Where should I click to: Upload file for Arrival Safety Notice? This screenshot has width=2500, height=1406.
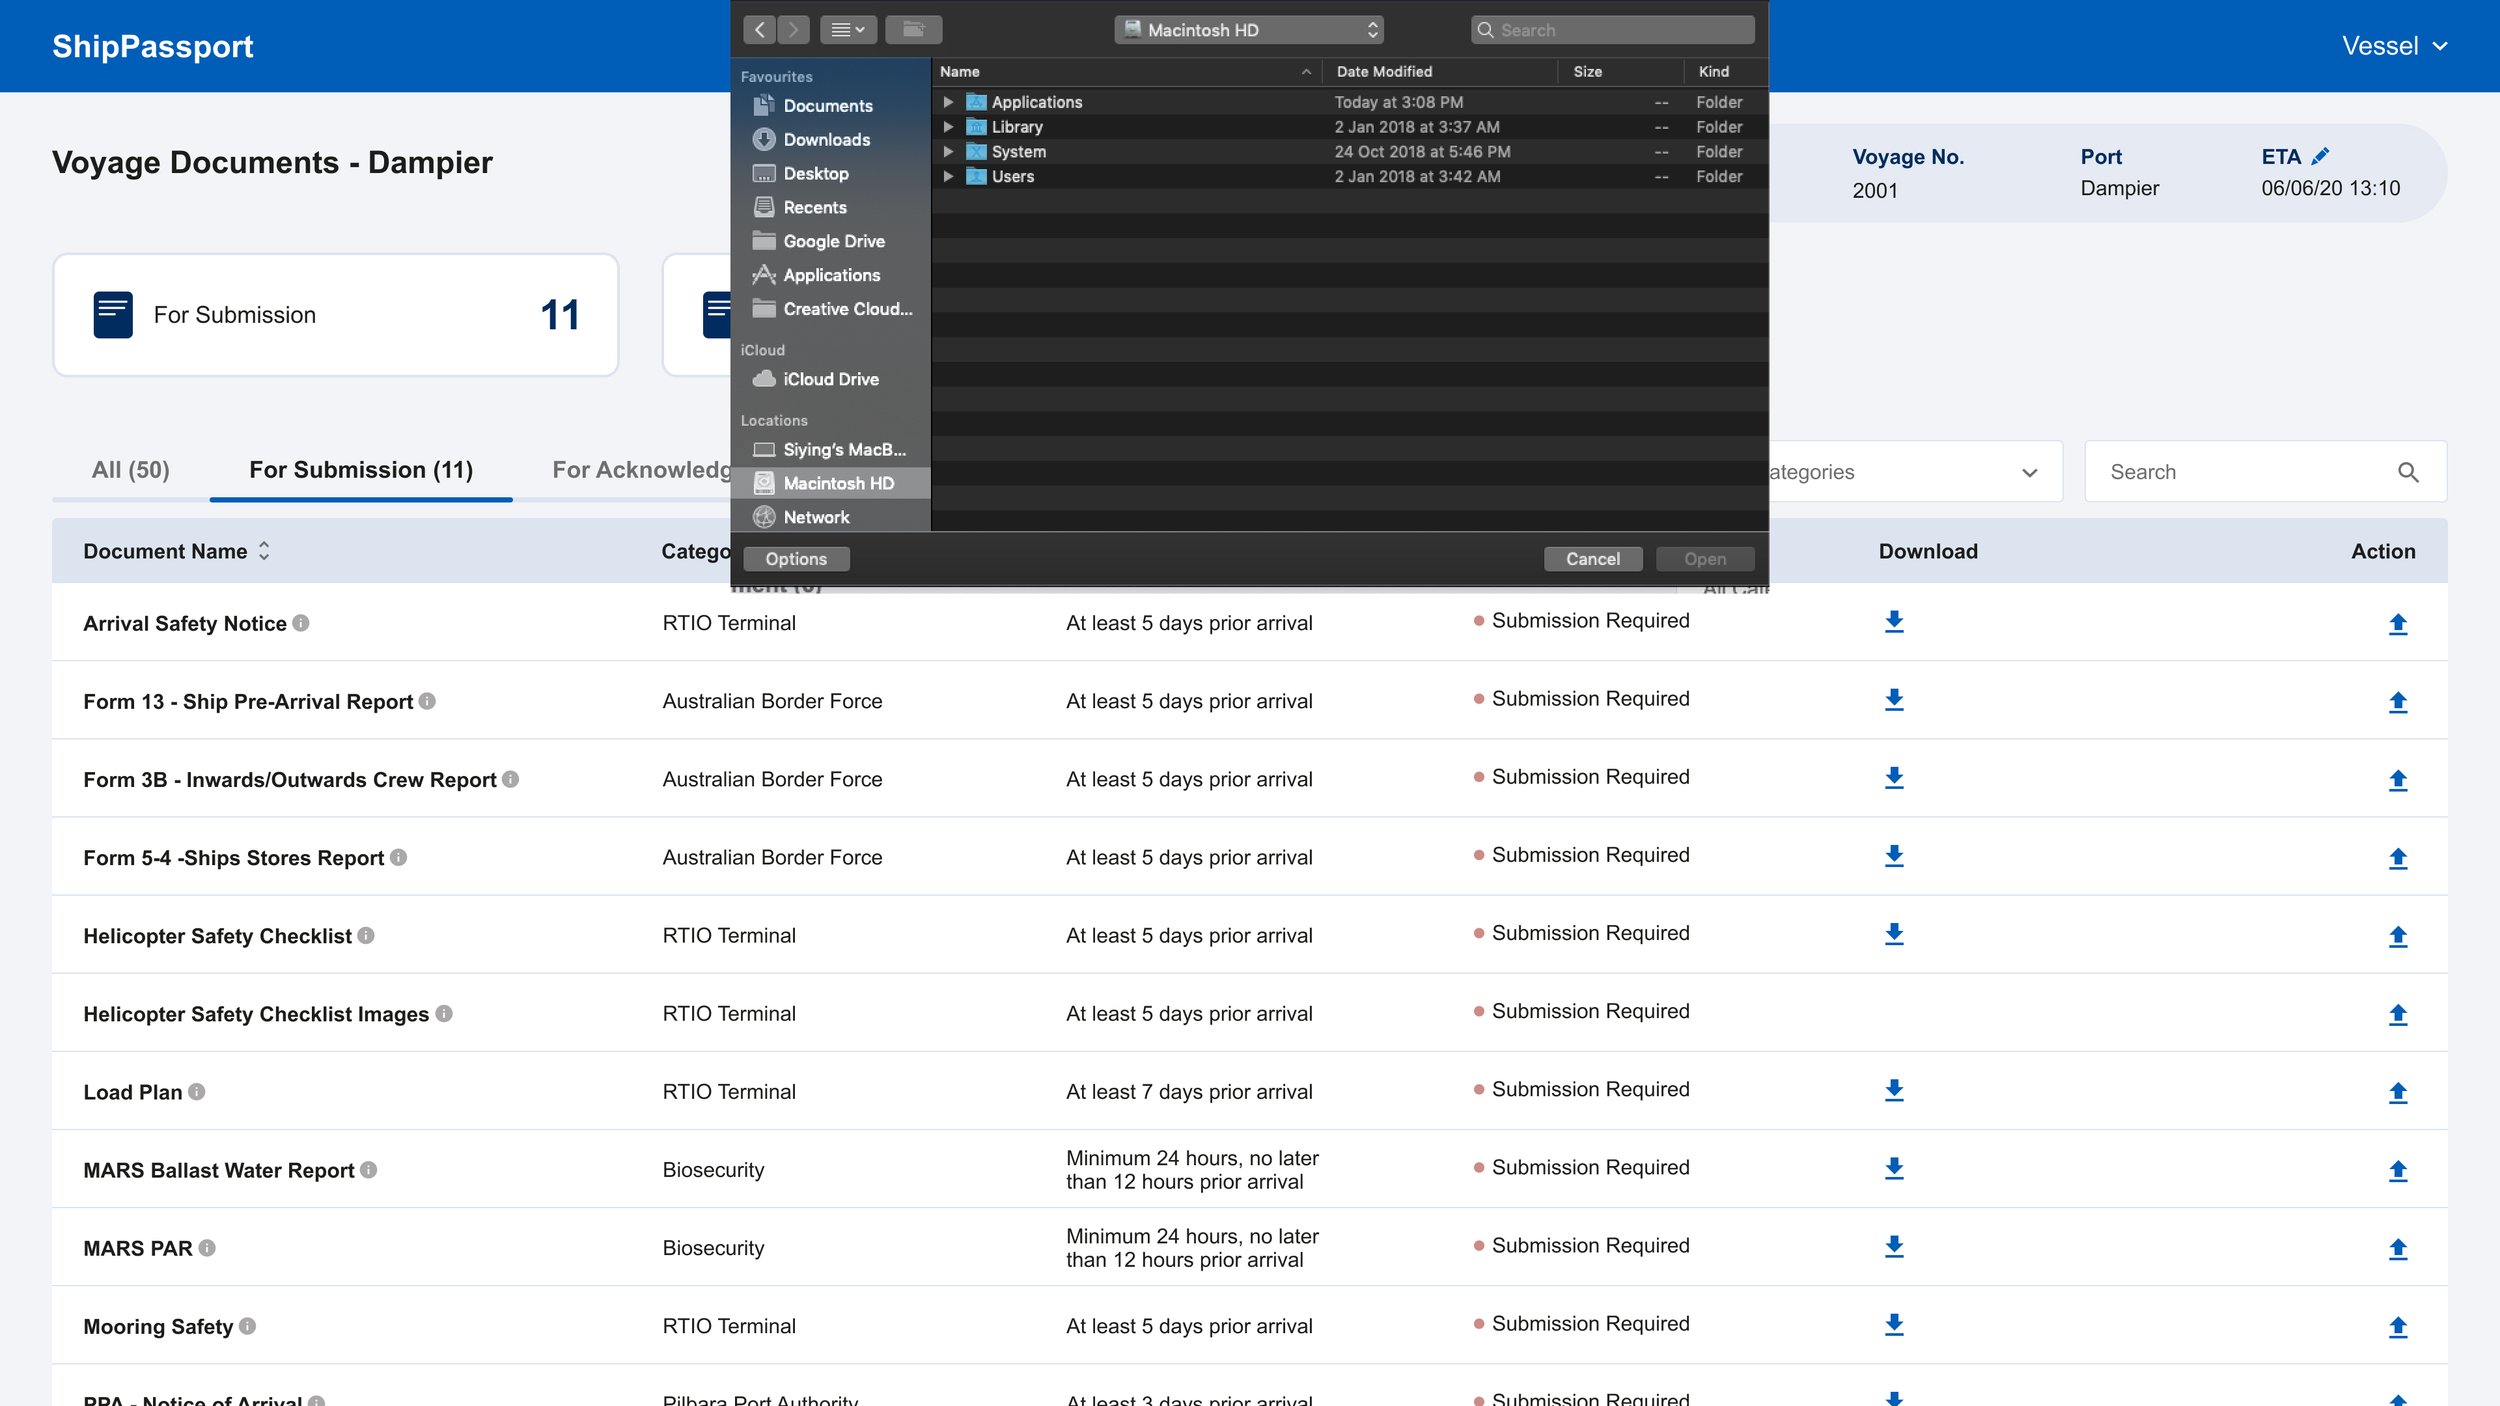pyautogui.click(x=2397, y=624)
